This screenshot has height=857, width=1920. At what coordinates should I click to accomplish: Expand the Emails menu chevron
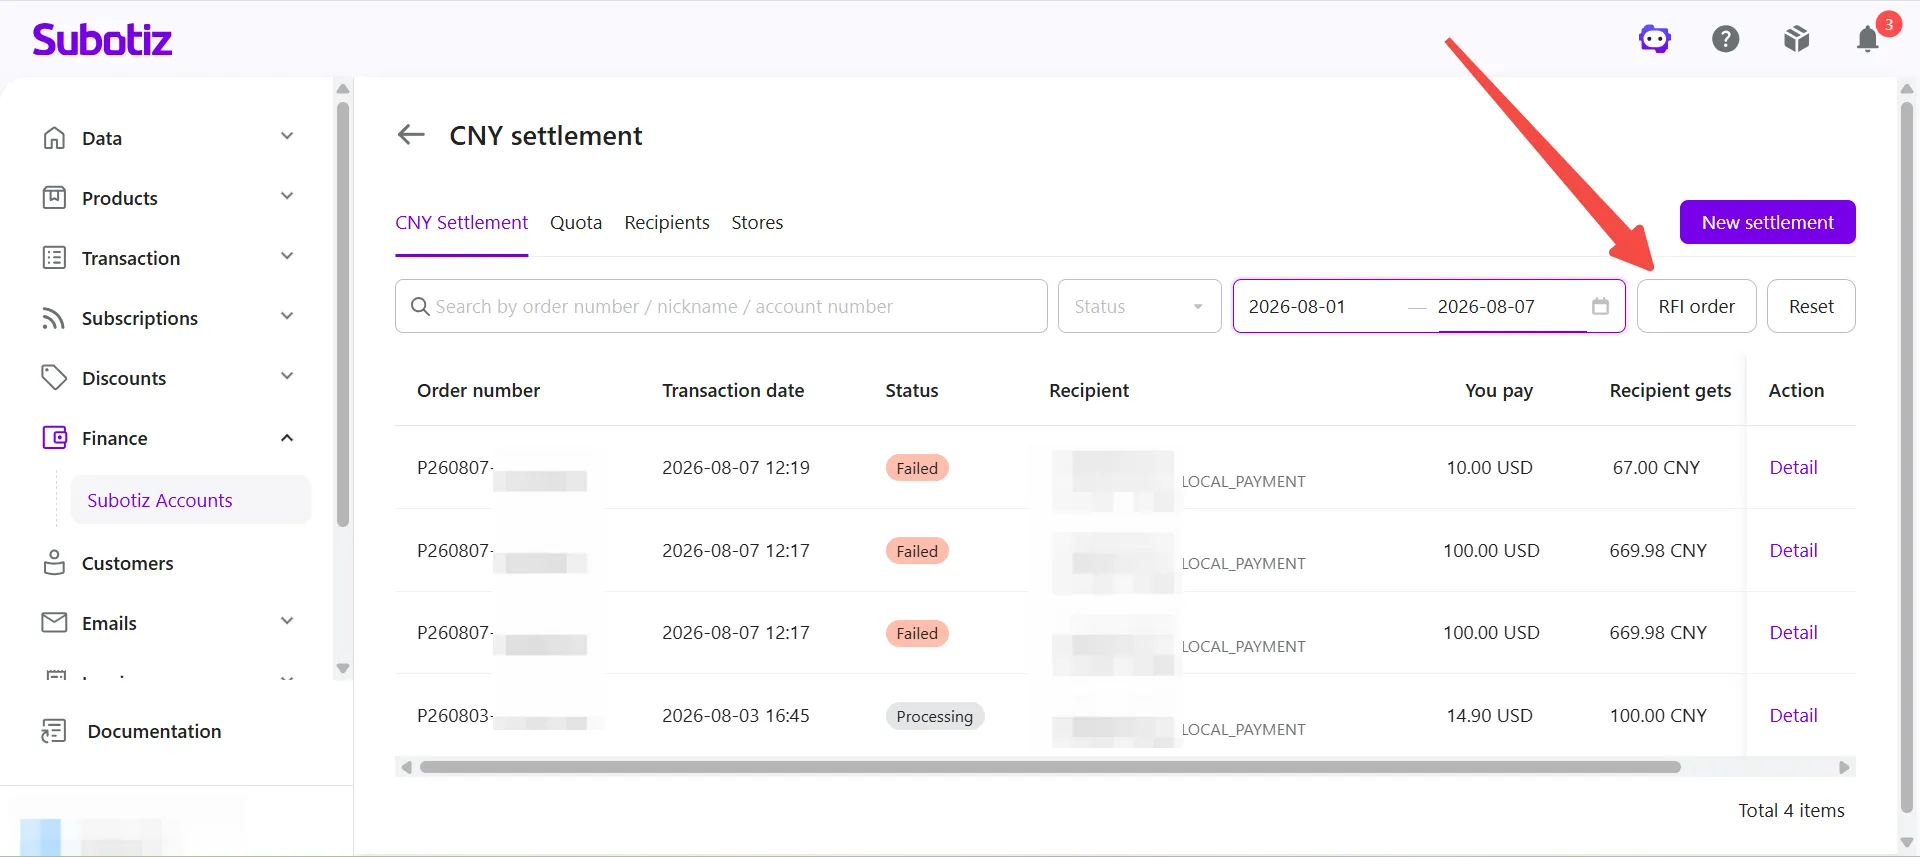coord(287,621)
